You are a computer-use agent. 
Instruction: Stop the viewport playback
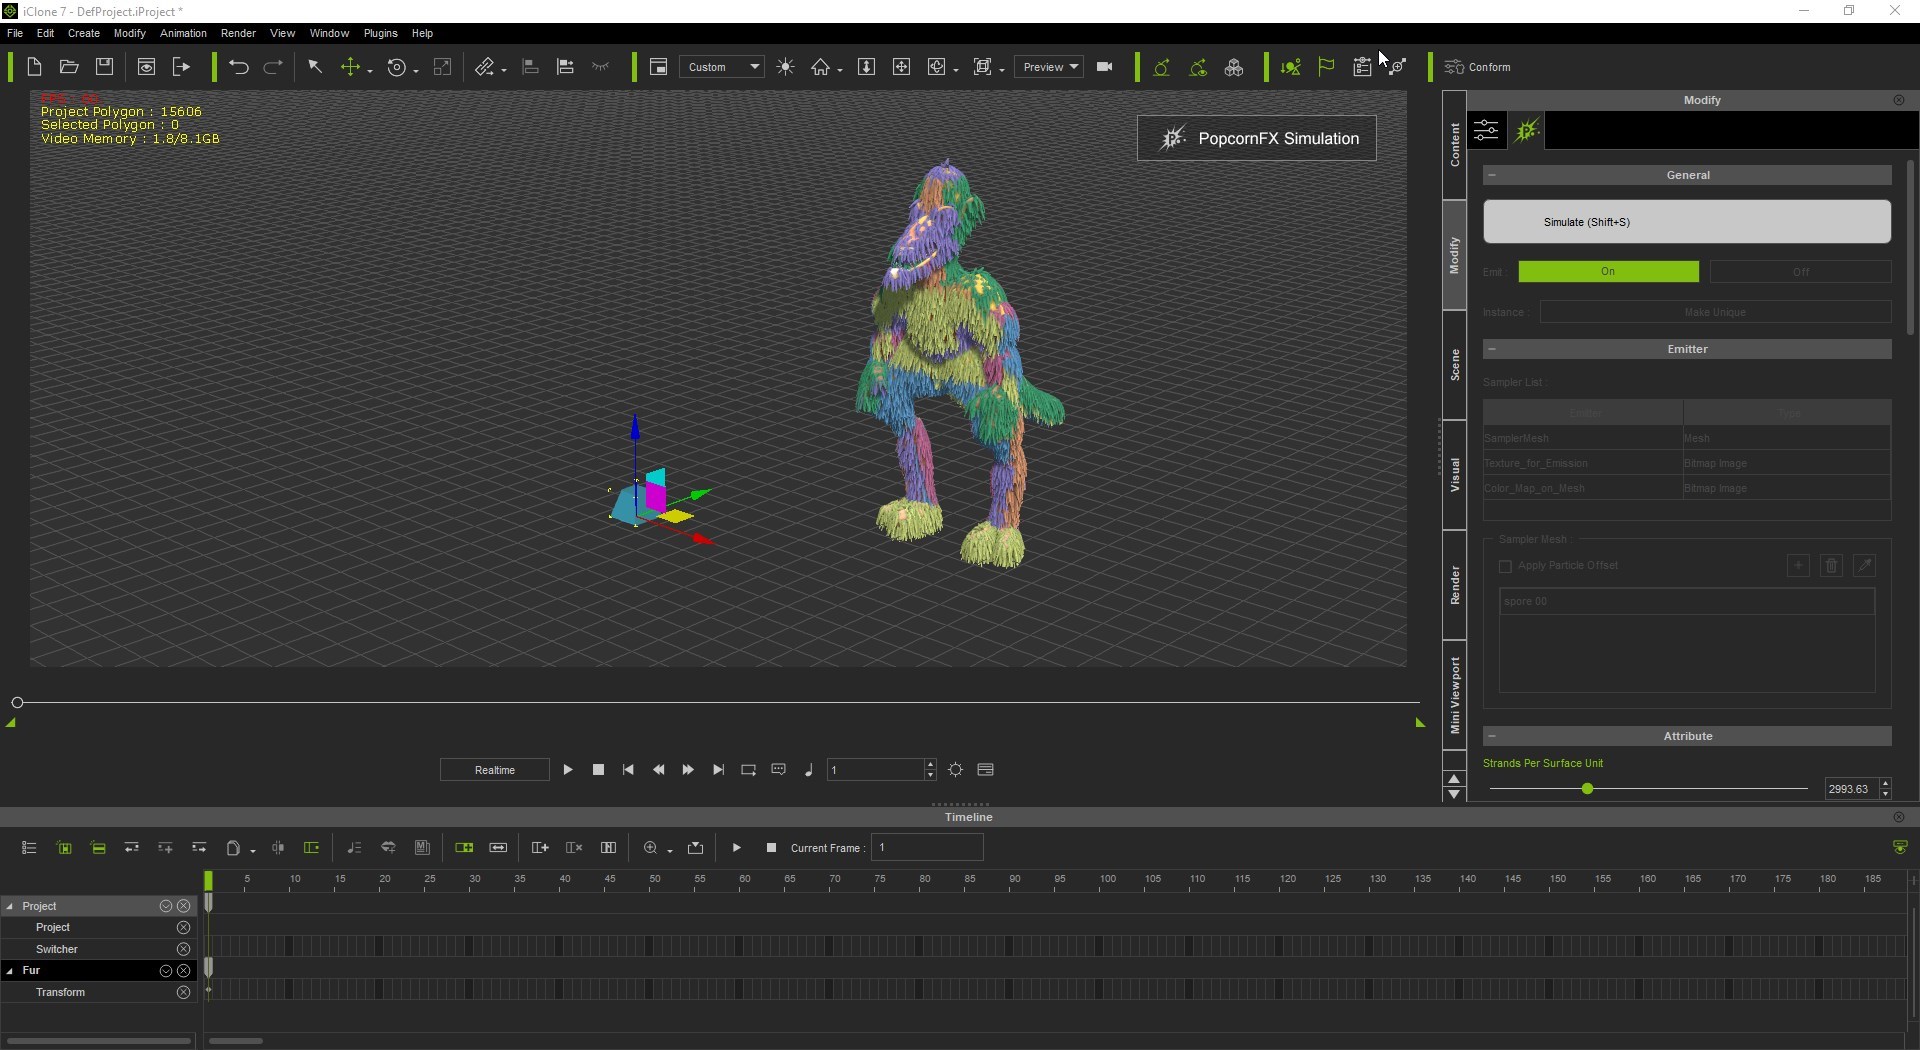coord(598,770)
